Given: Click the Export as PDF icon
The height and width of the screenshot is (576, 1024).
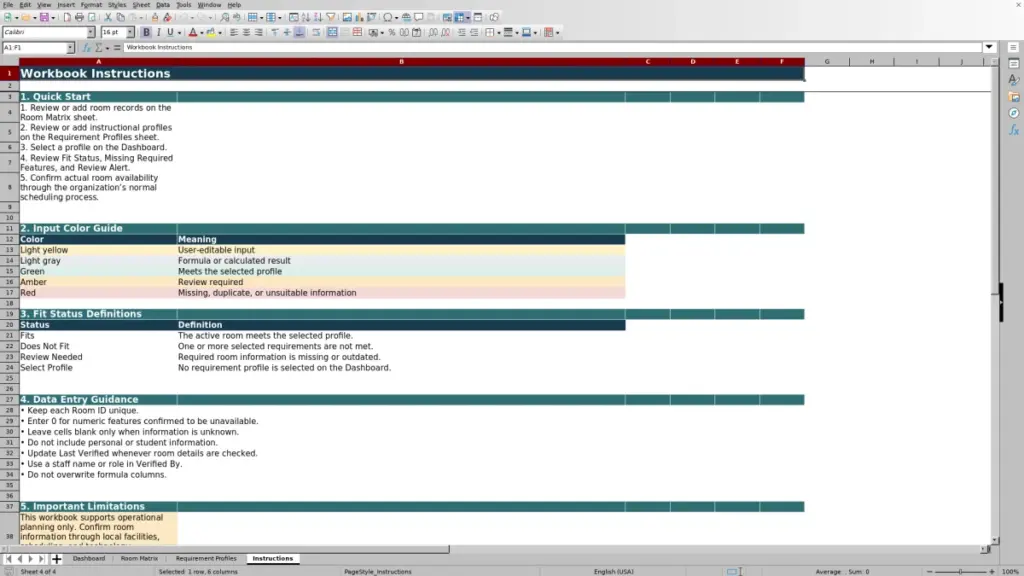Looking at the screenshot, I should coord(67,17).
